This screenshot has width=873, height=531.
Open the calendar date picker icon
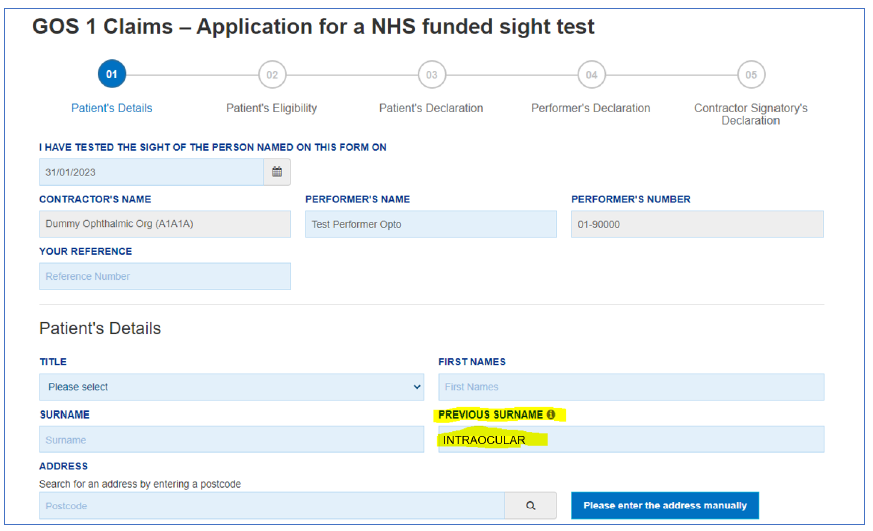pos(277,172)
